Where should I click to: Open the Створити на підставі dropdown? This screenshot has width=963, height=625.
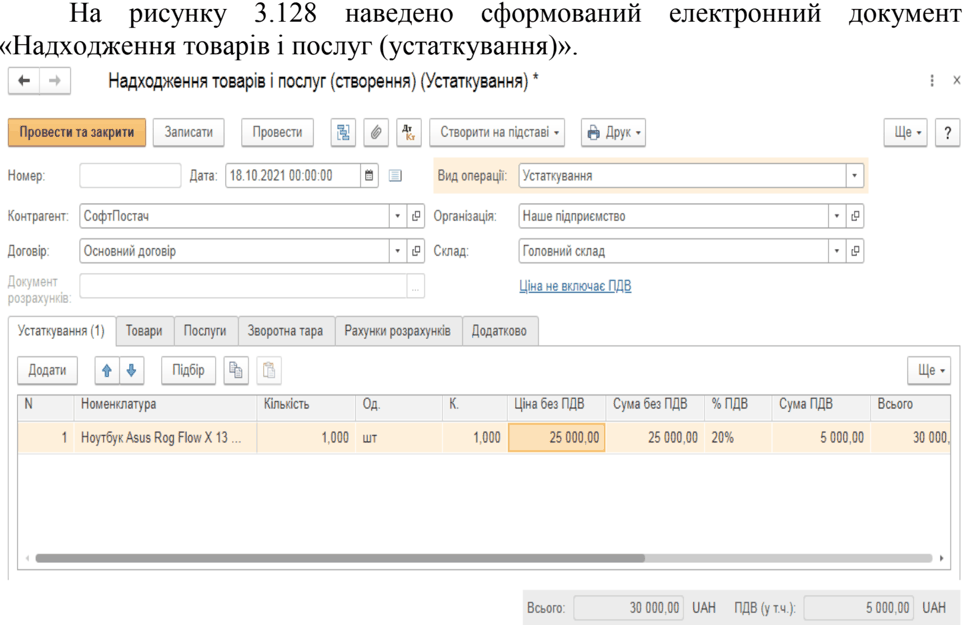(497, 132)
